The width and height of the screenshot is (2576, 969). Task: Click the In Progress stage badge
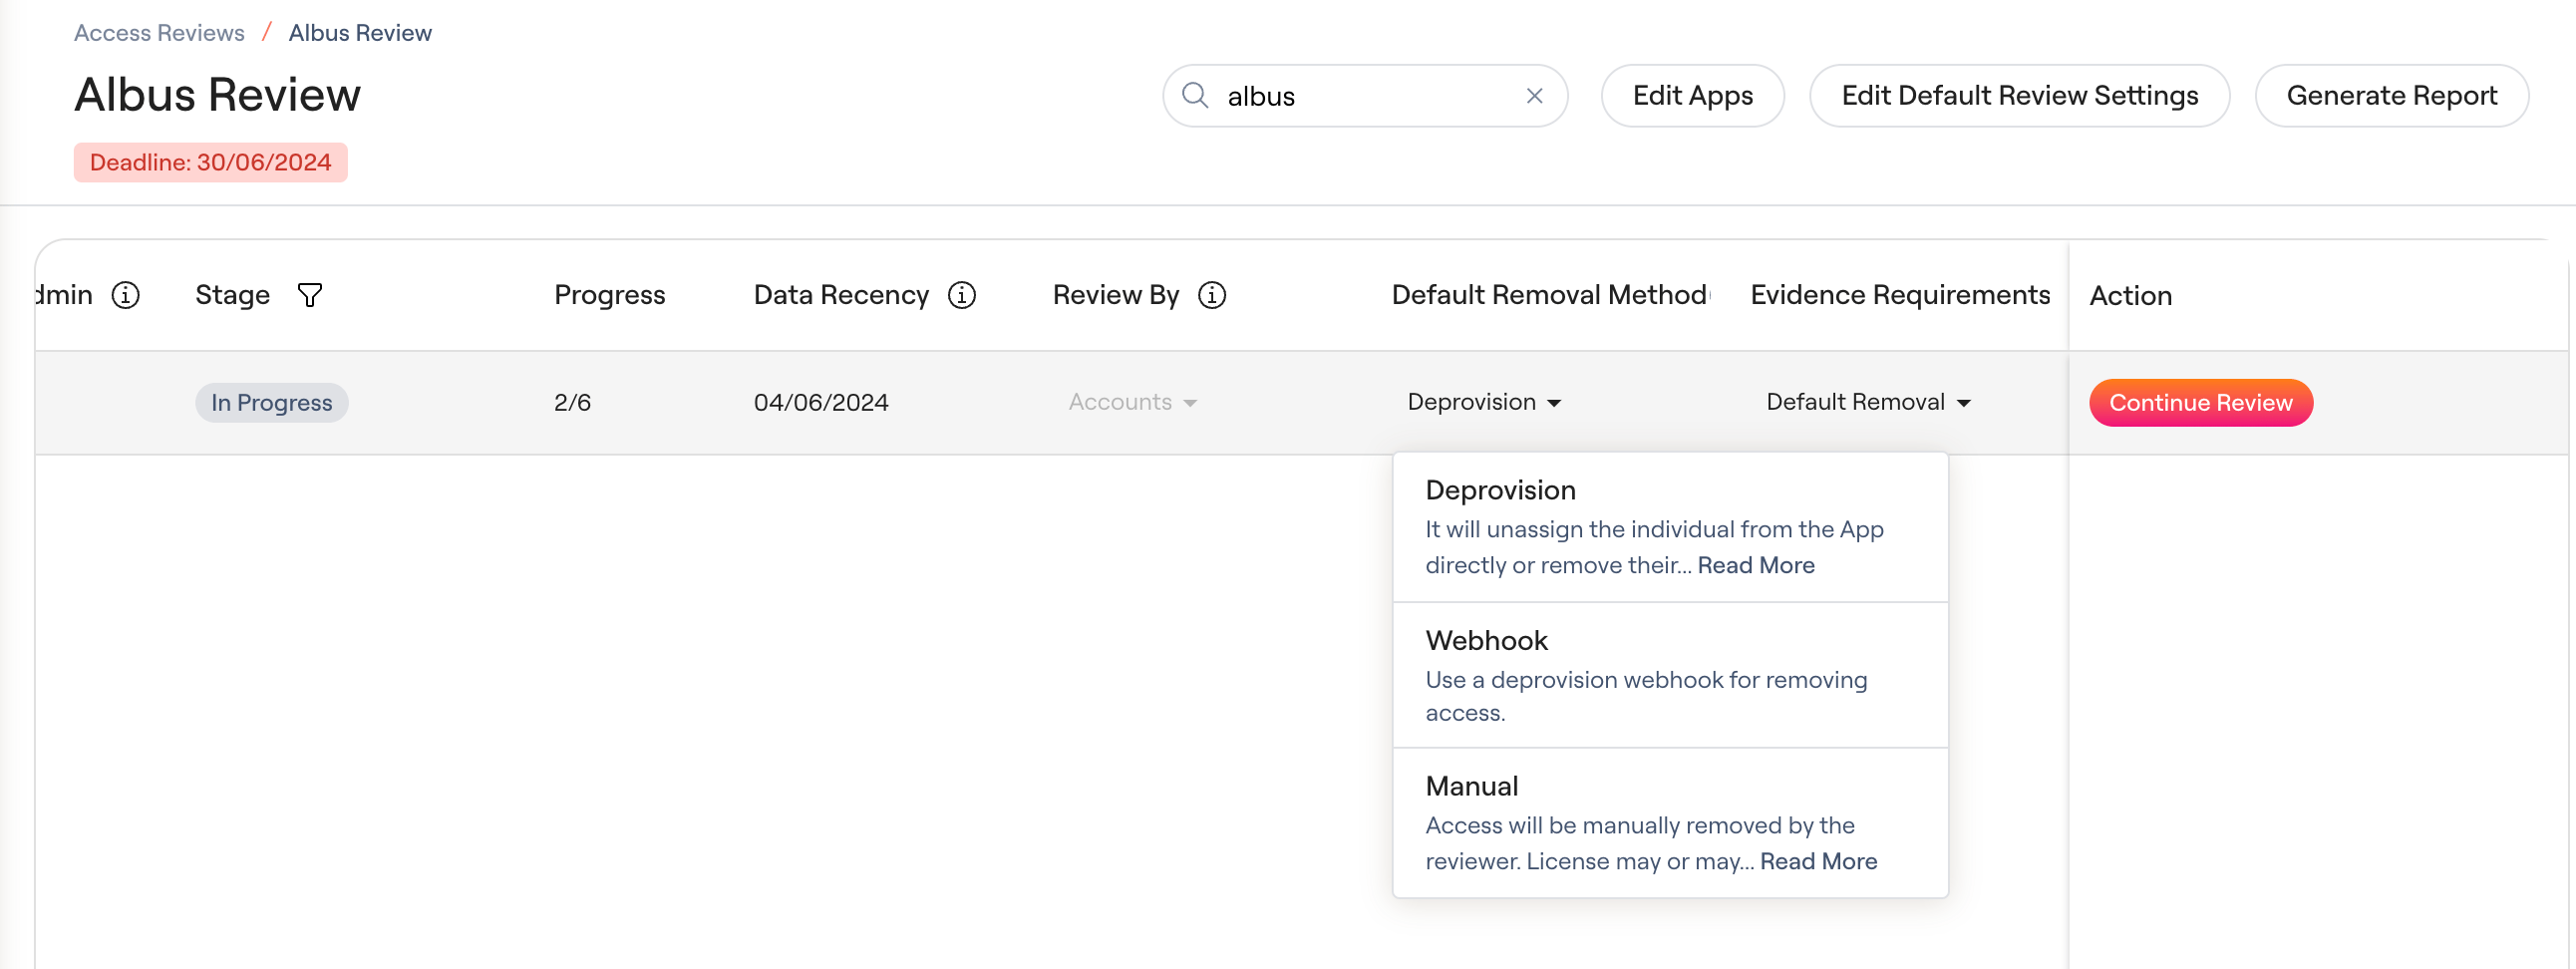(271, 402)
